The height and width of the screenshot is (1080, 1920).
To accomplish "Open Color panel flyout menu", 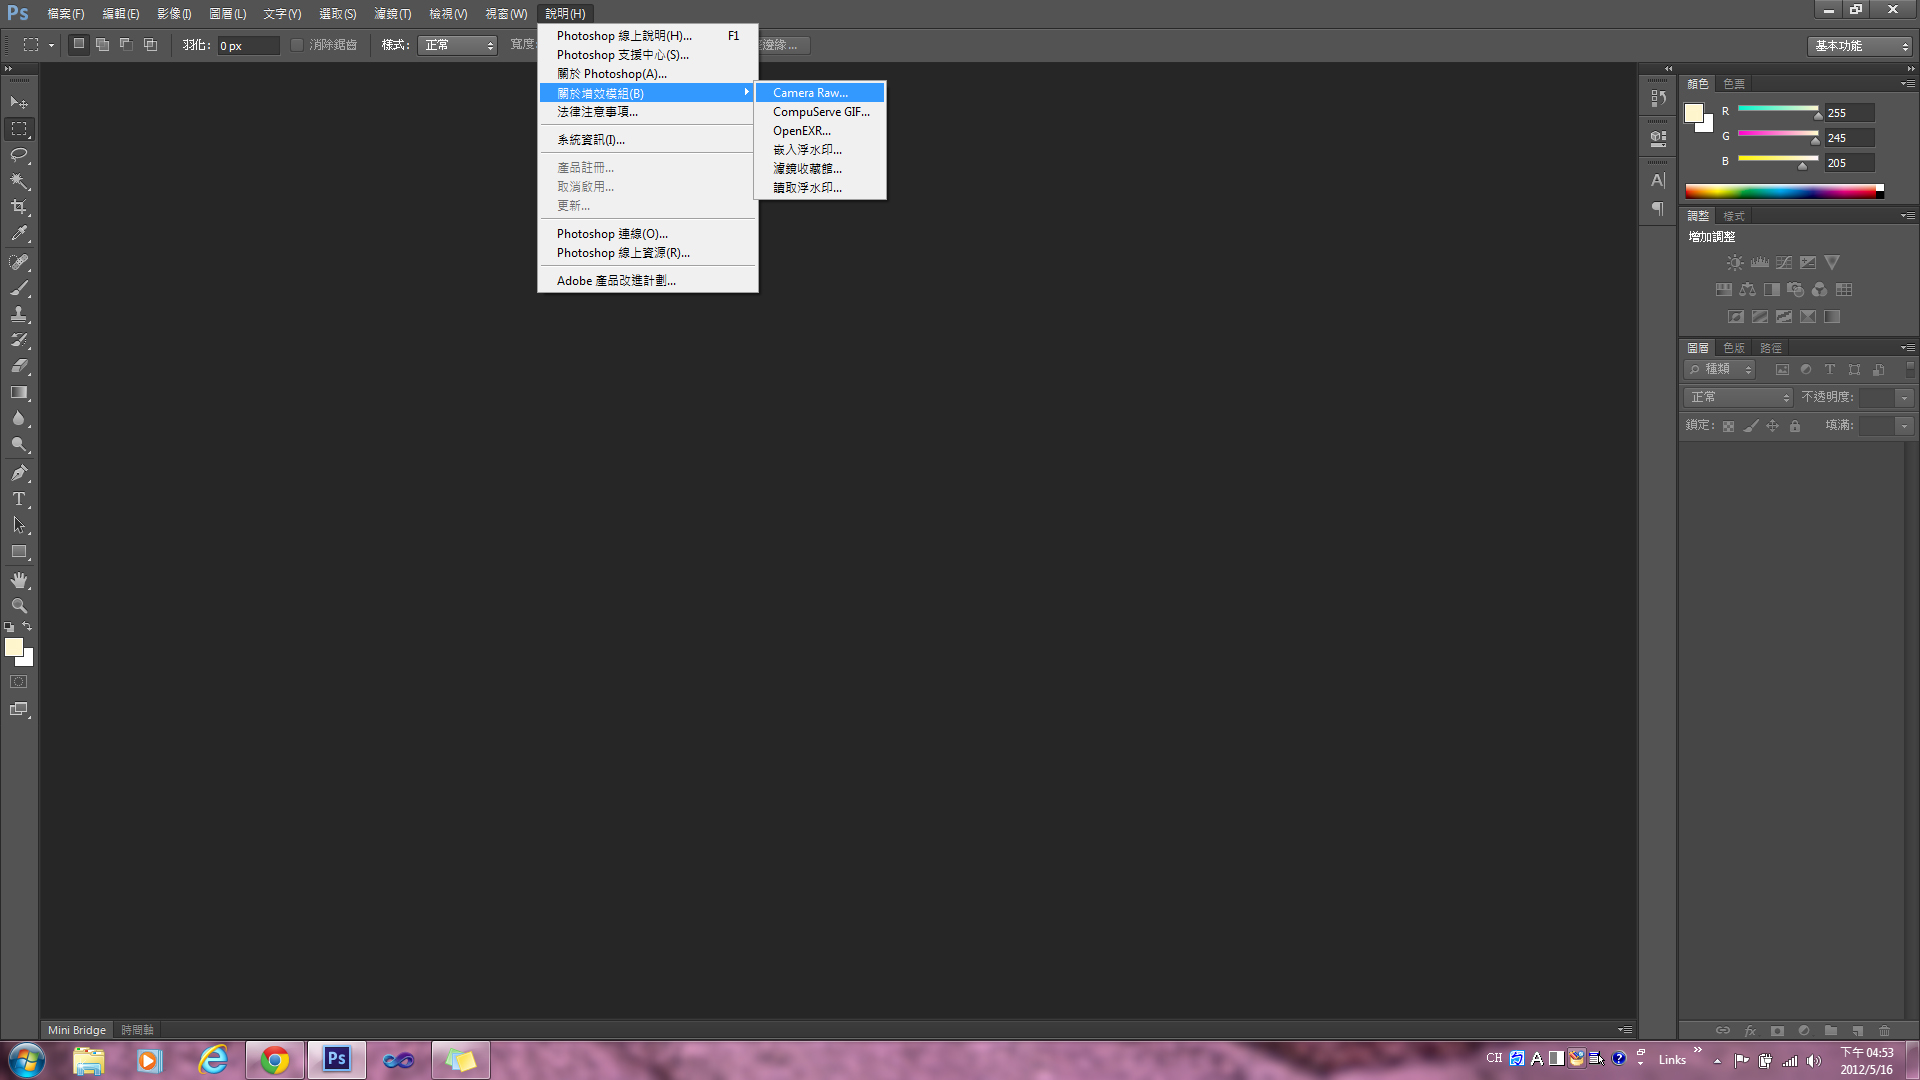I will tap(1908, 84).
